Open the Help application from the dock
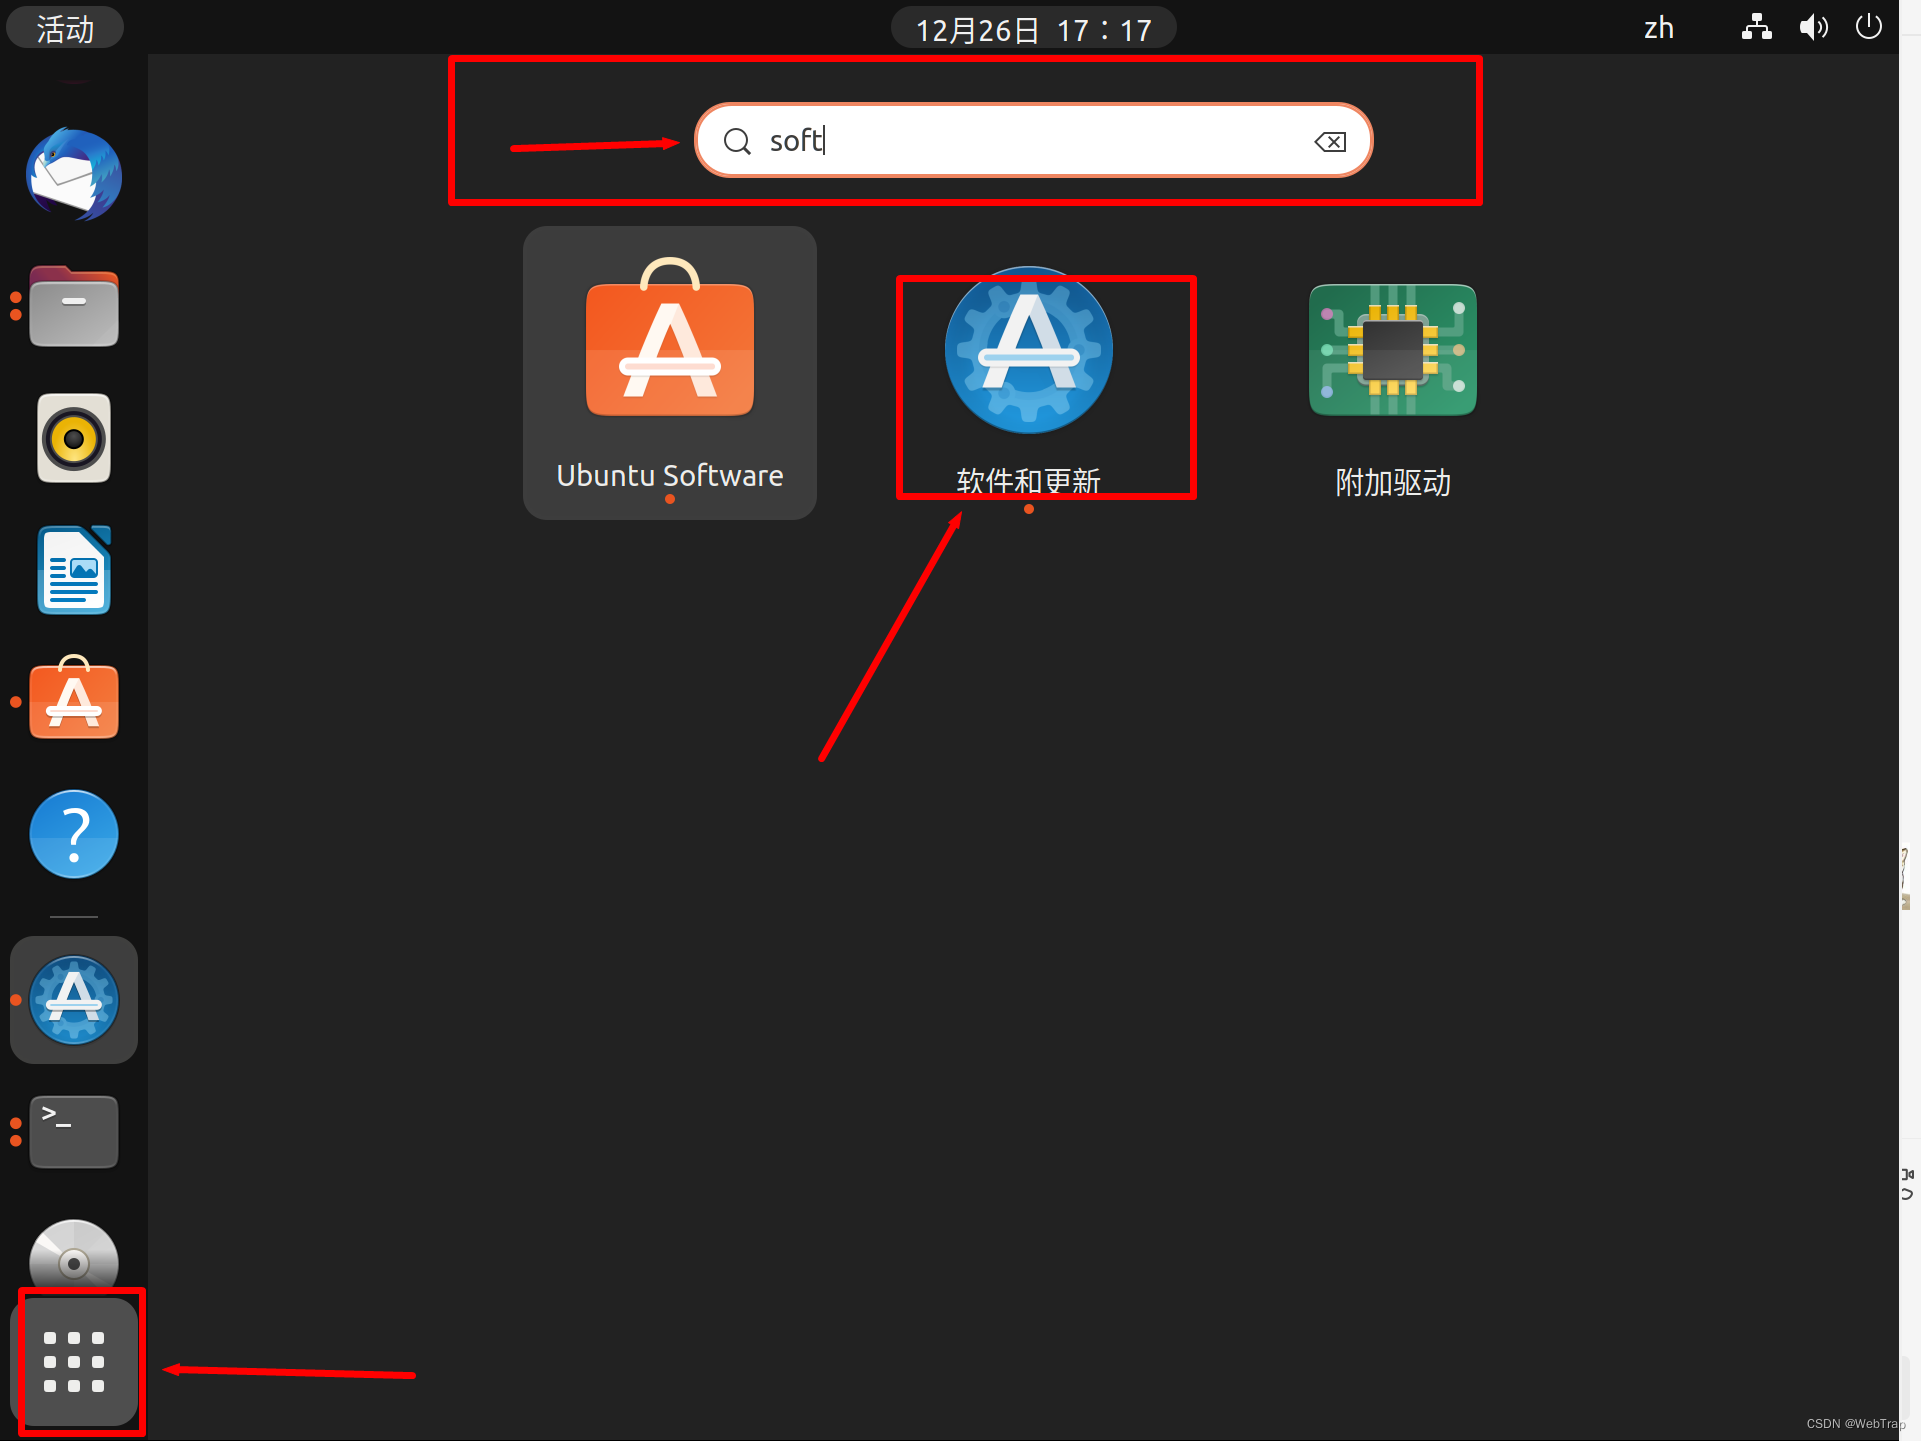The width and height of the screenshot is (1921, 1441). tap(73, 833)
